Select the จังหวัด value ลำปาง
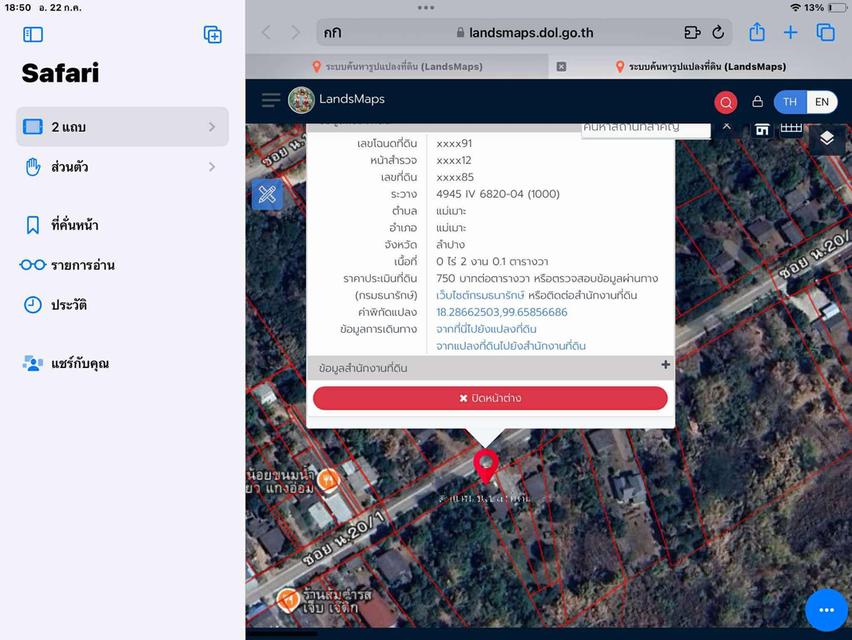This screenshot has width=852, height=640. [450, 244]
